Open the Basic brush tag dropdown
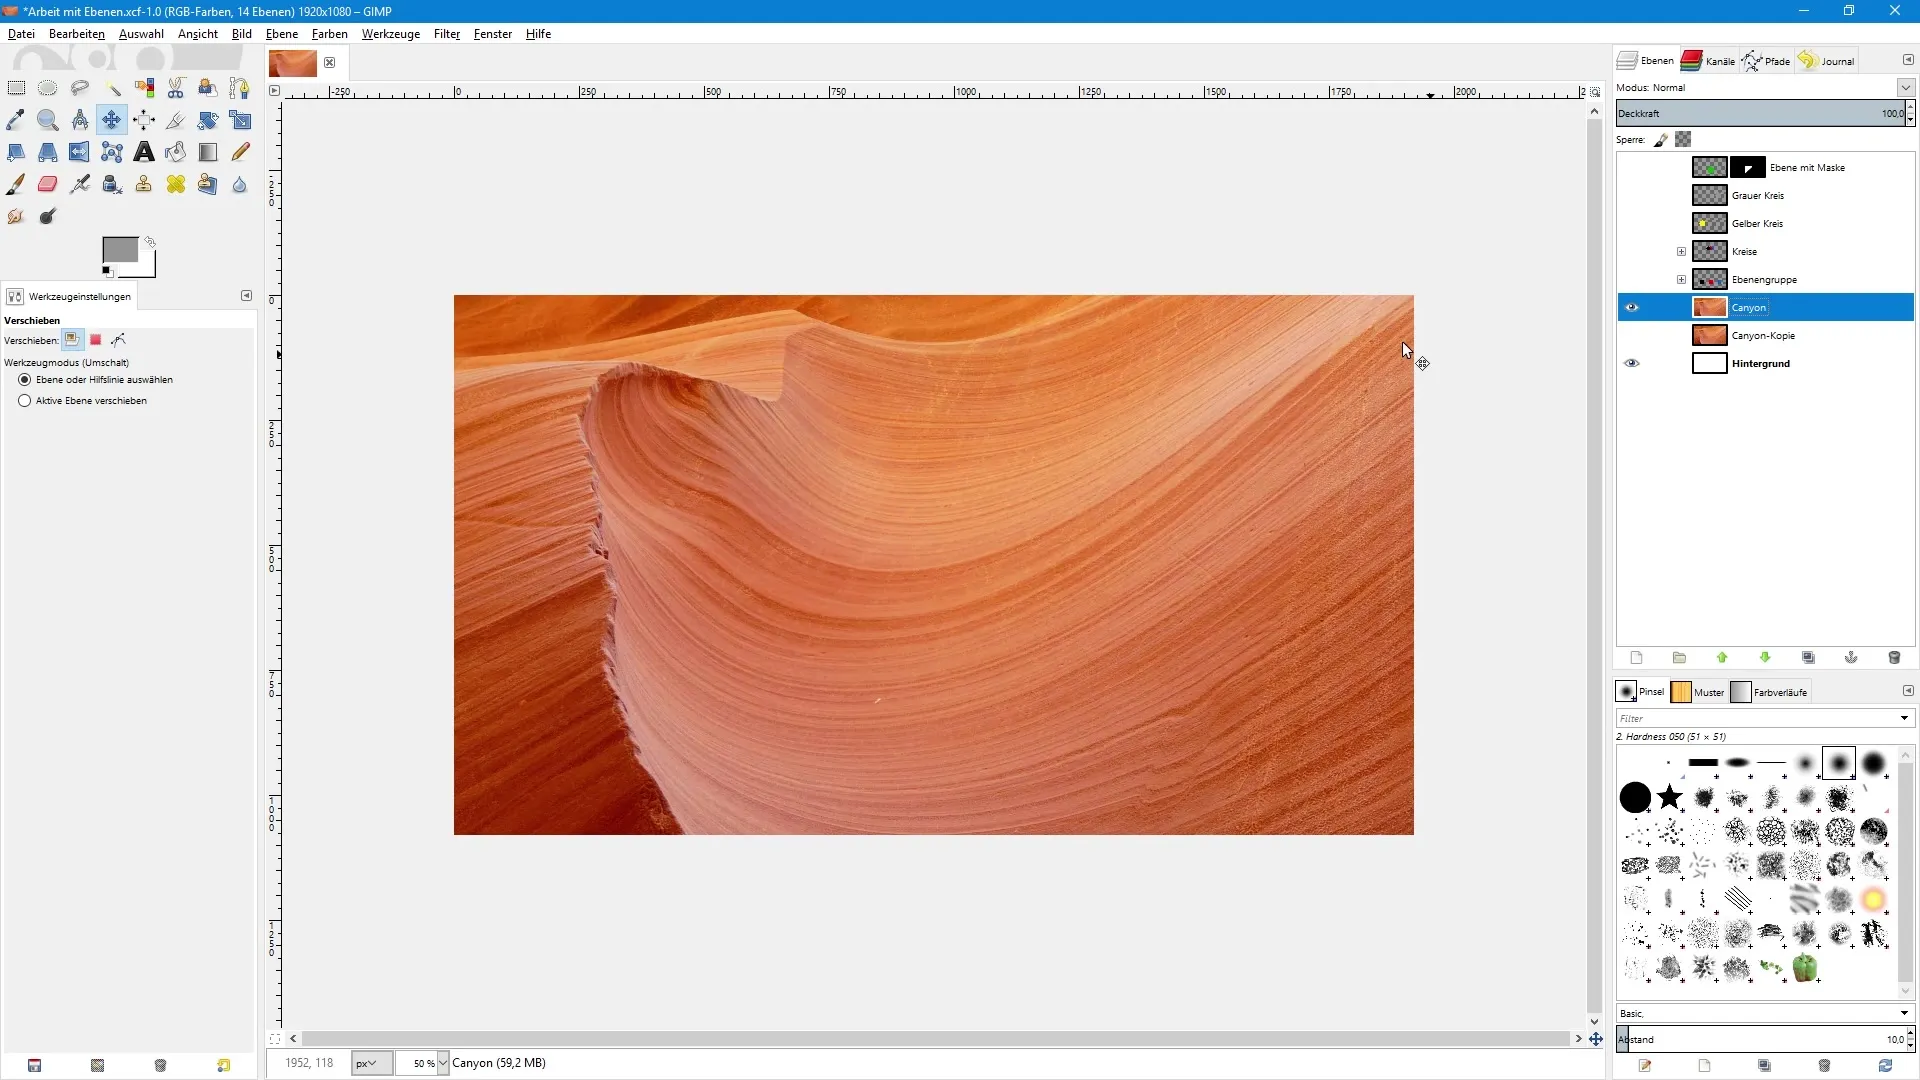The height and width of the screenshot is (1080, 1920). 1765,1013
